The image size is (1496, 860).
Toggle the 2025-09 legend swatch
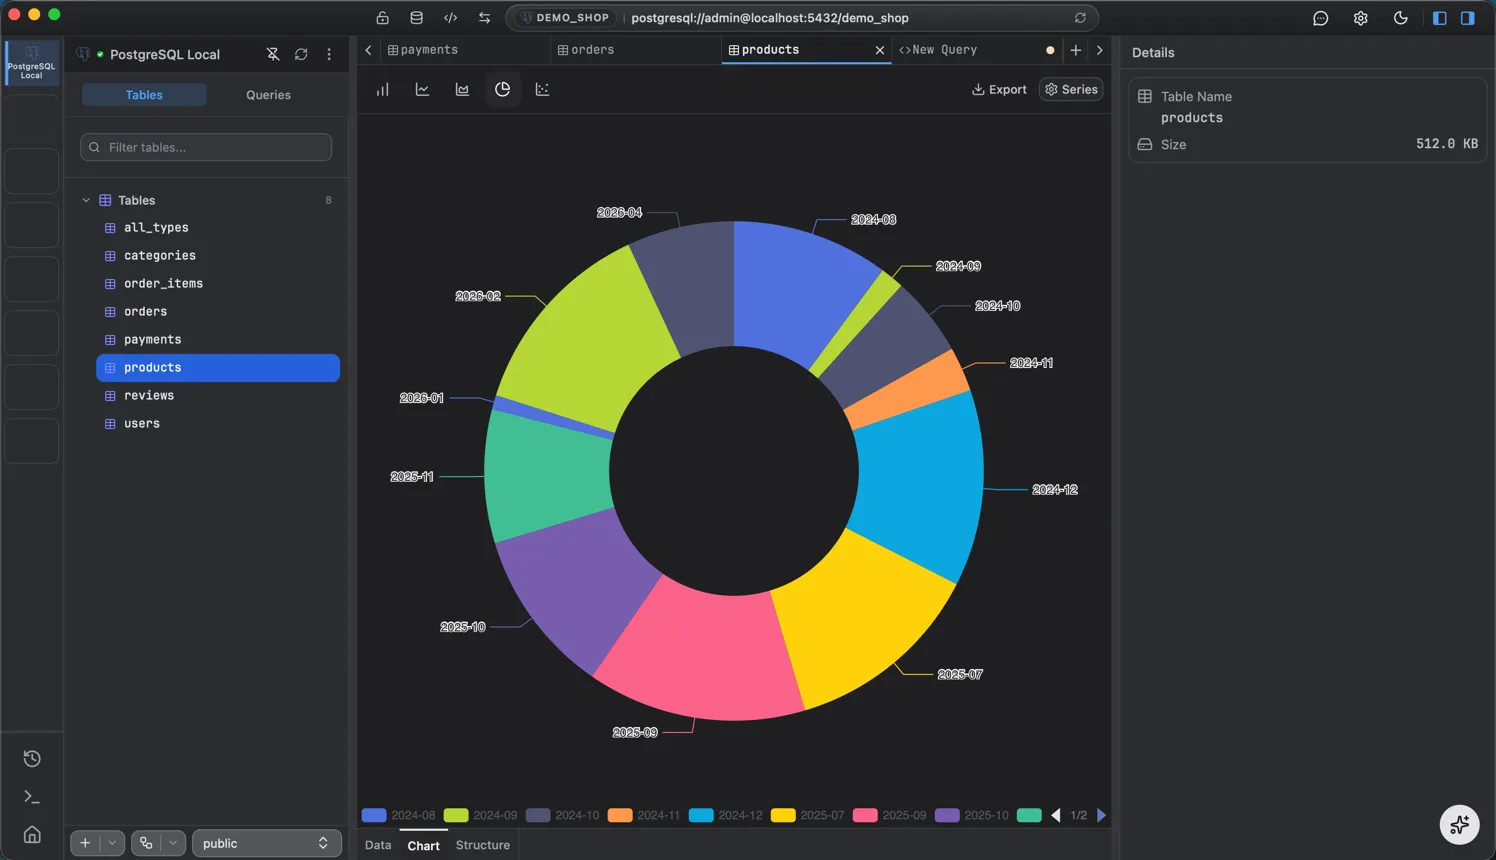[x=865, y=815]
